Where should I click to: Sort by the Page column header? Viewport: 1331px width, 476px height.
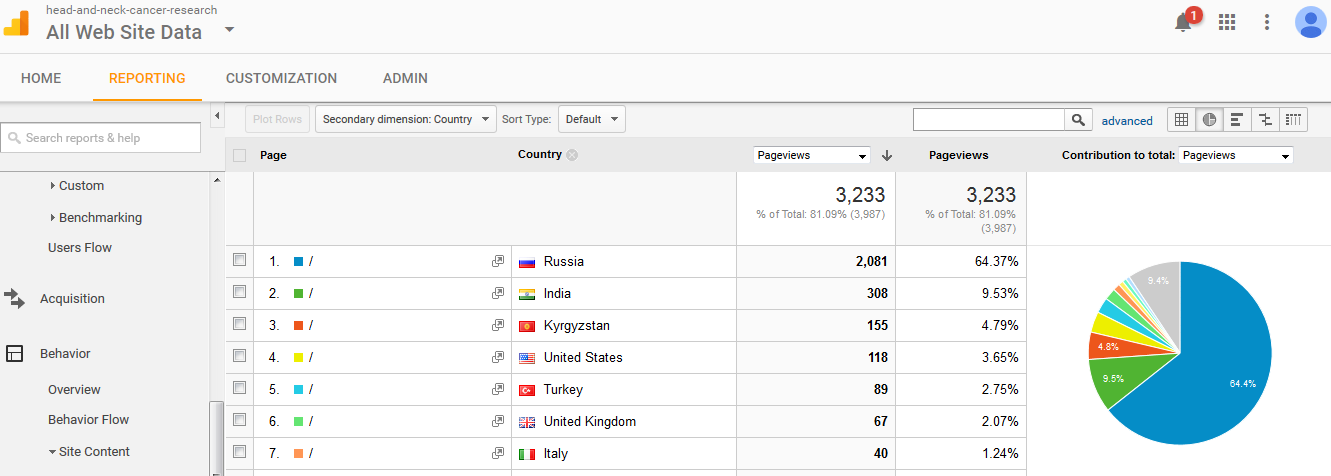(273, 155)
